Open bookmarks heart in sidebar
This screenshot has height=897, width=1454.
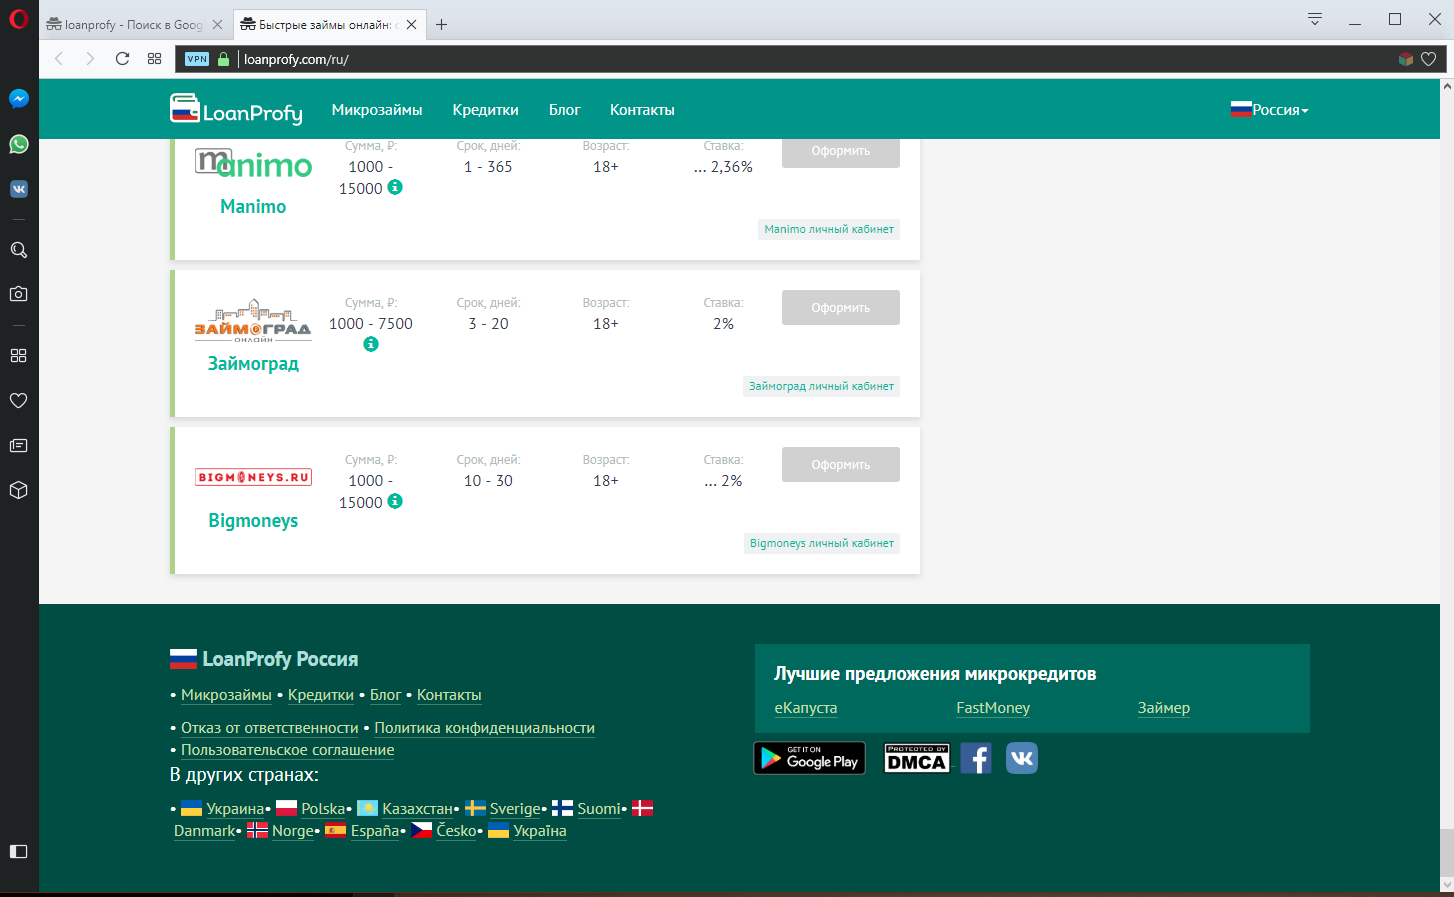pyautogui.click(x=19, y=400)
